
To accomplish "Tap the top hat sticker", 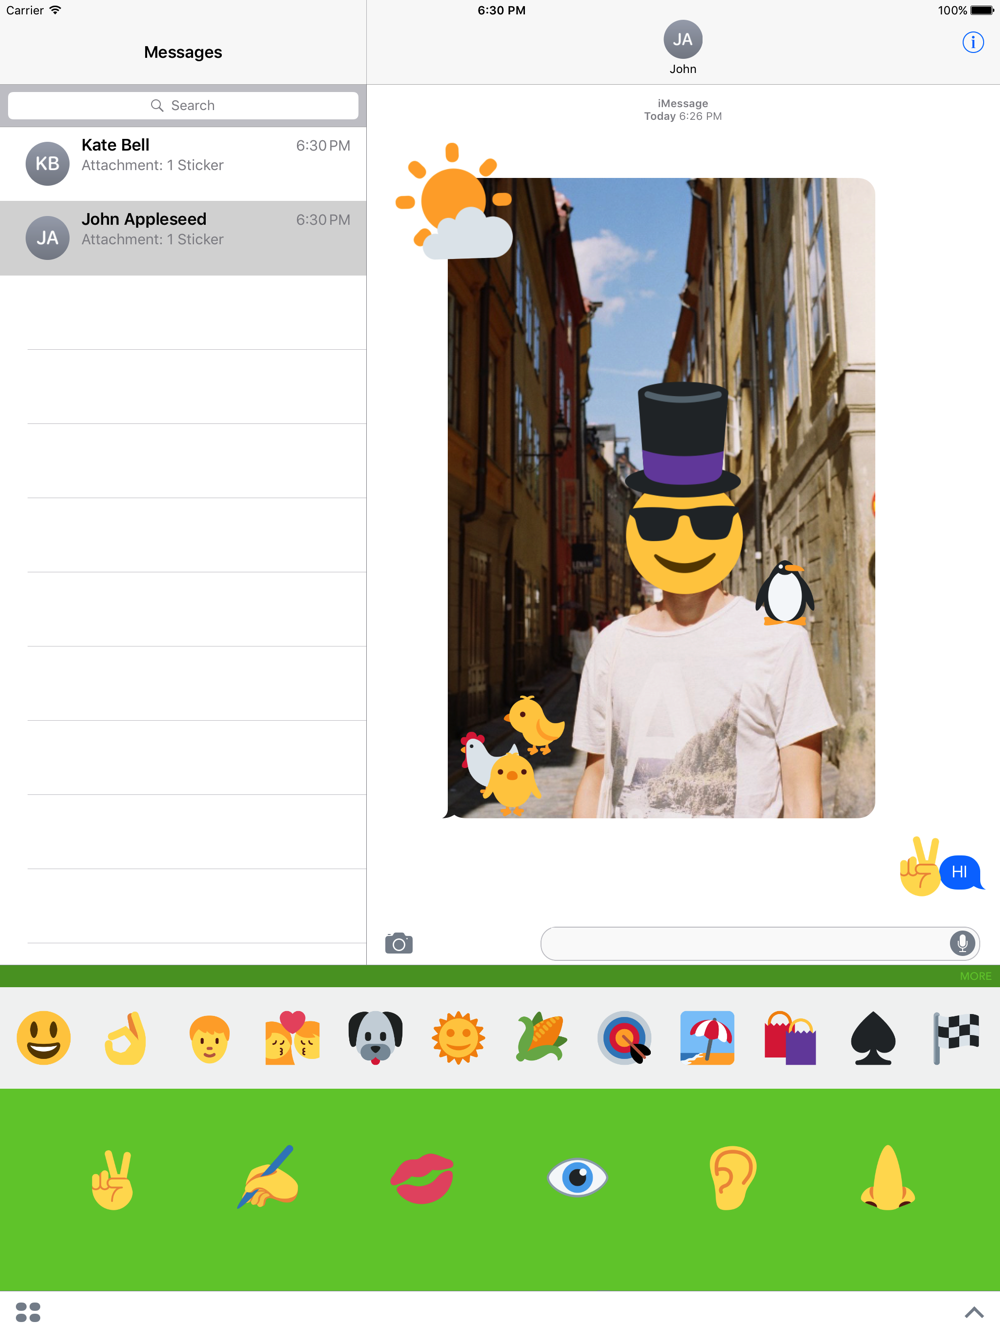I will click(683, 438).
